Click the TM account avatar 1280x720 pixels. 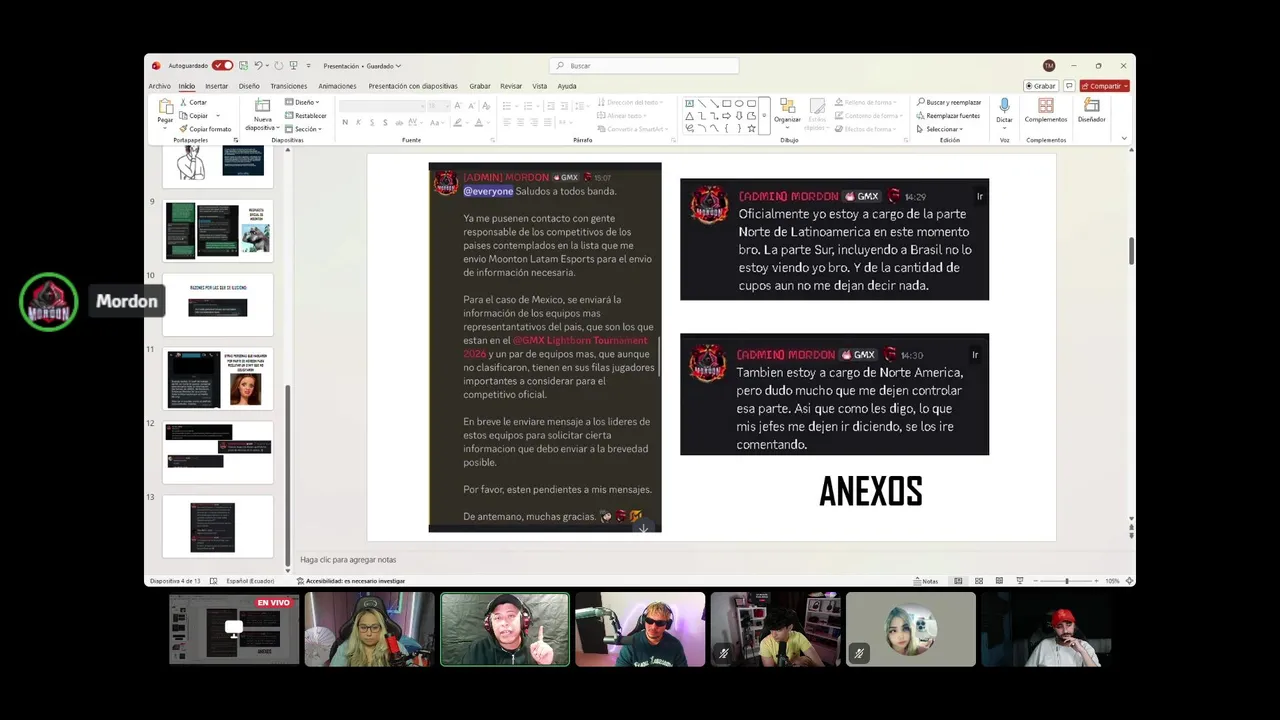point(1049,66)
